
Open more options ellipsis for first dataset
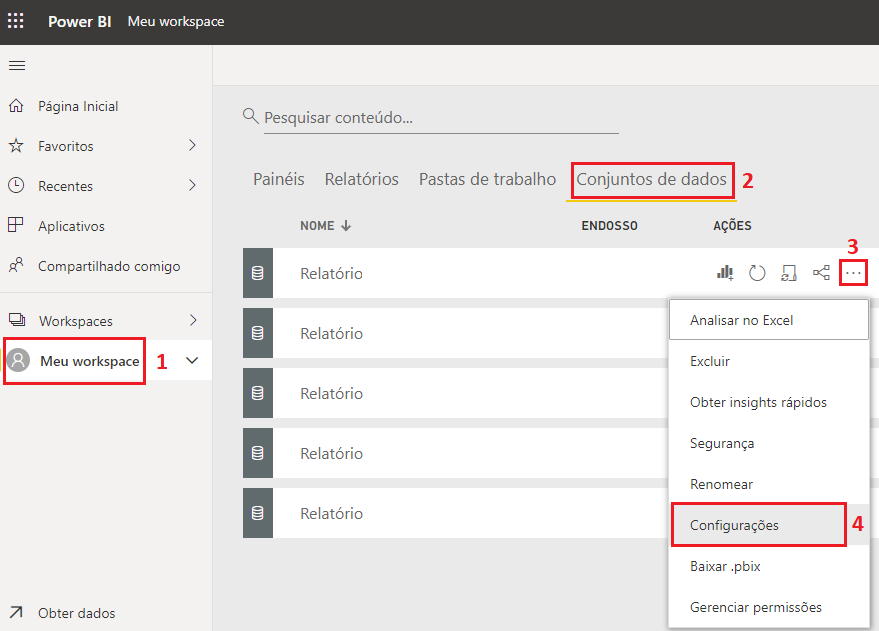tap(853, 273)
